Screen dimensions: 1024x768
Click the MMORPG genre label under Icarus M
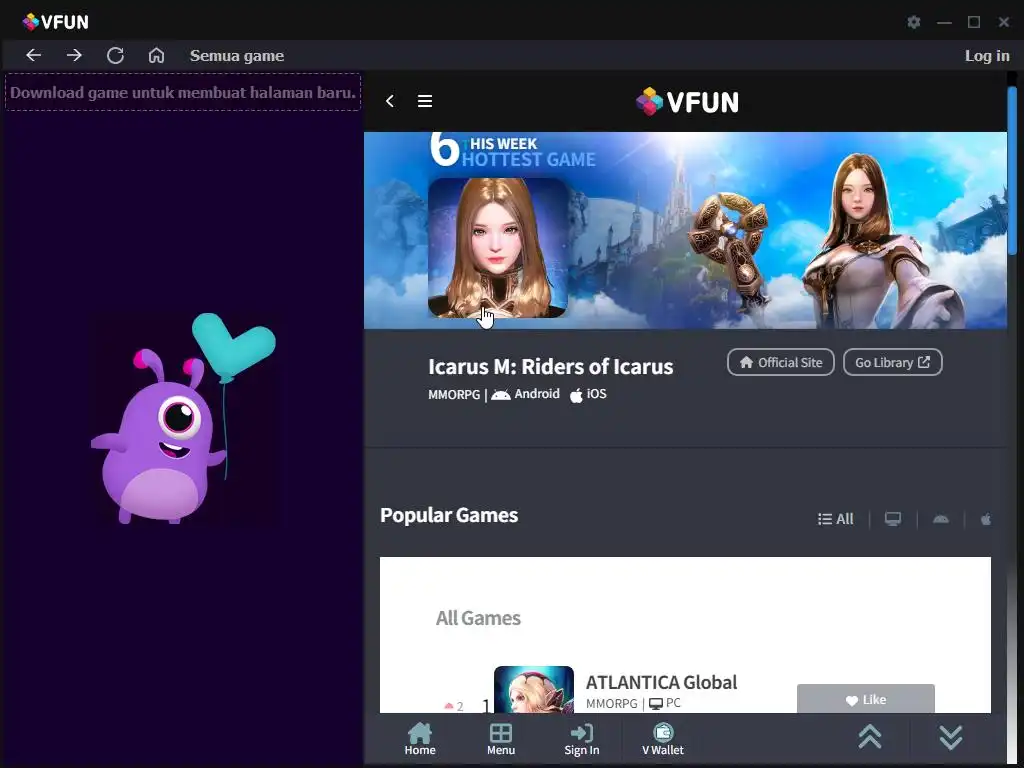click(x=454, y=394)
